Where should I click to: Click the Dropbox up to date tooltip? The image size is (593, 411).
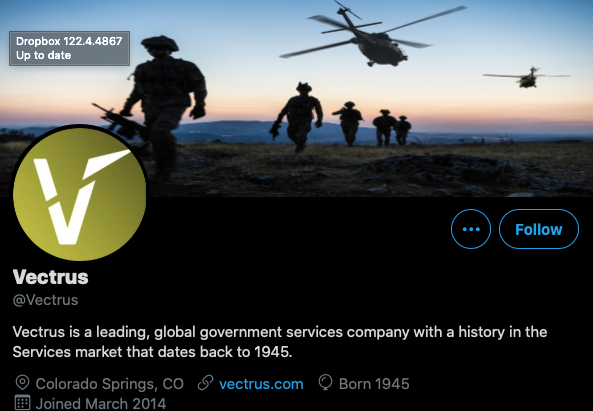(x=70, y=48)
